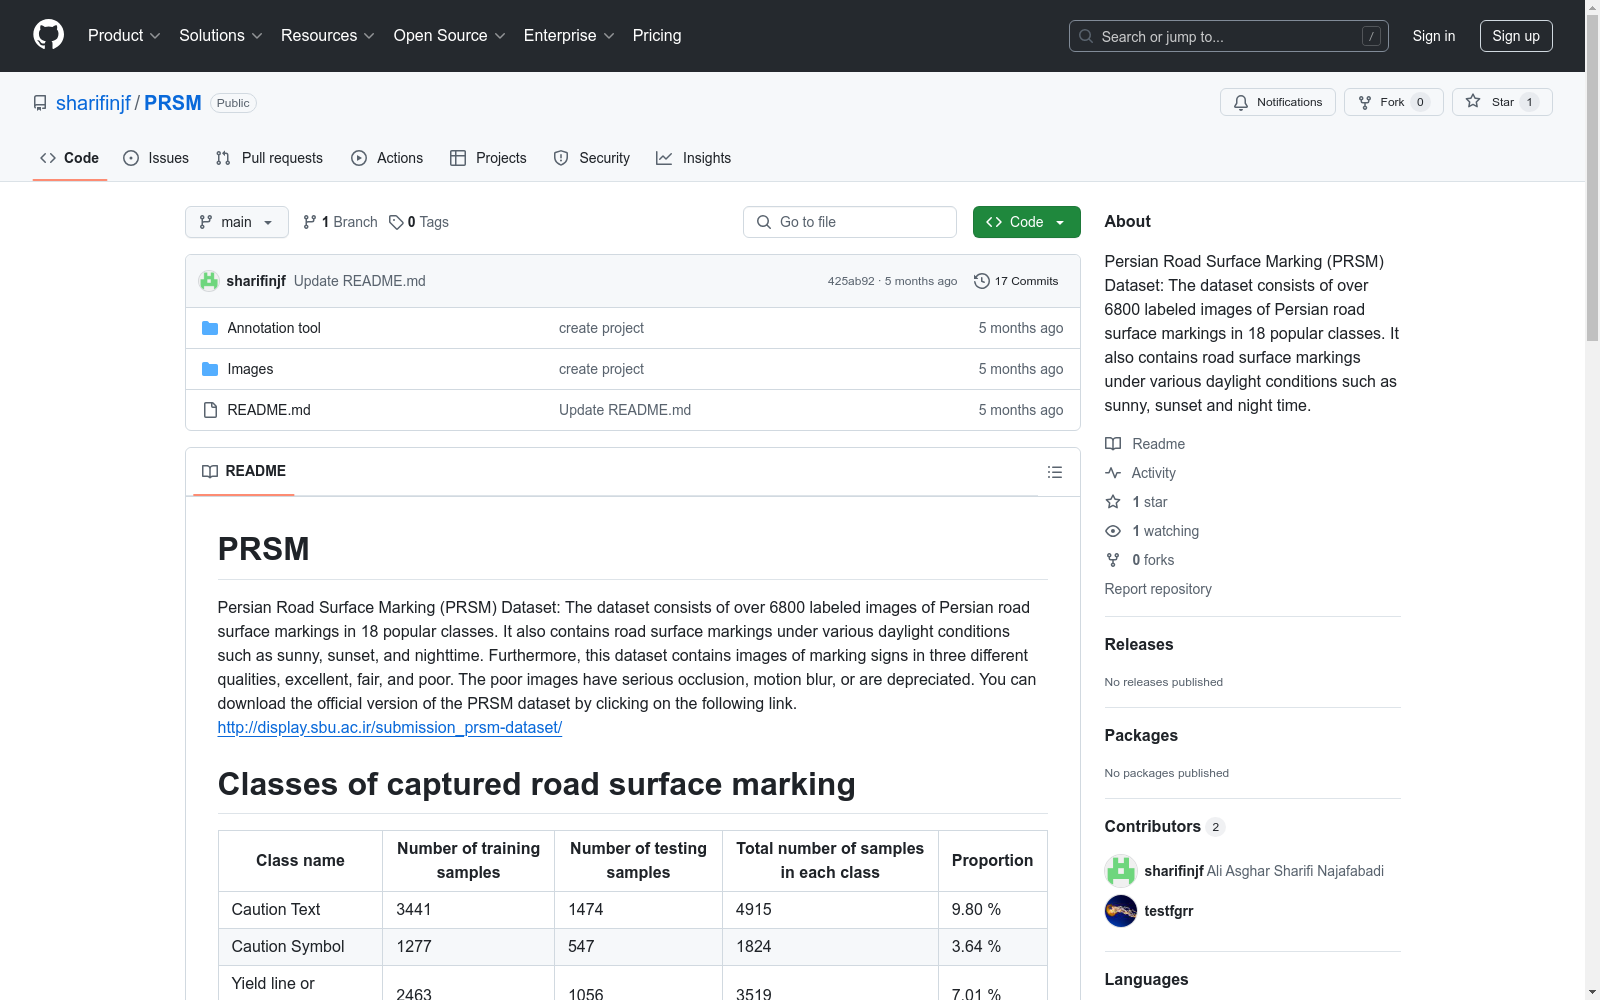Open the Releases heading link

point(1139,644)
